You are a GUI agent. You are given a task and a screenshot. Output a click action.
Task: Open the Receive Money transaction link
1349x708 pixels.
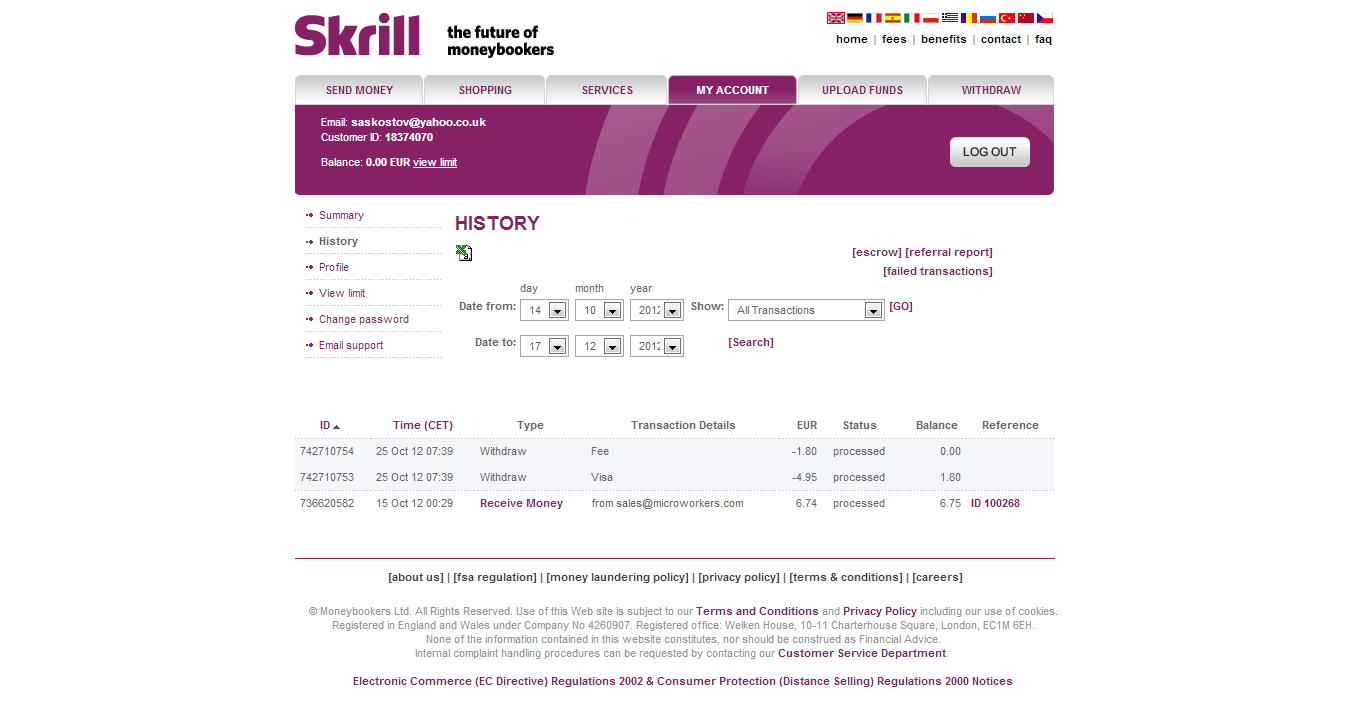coord(521,504)
